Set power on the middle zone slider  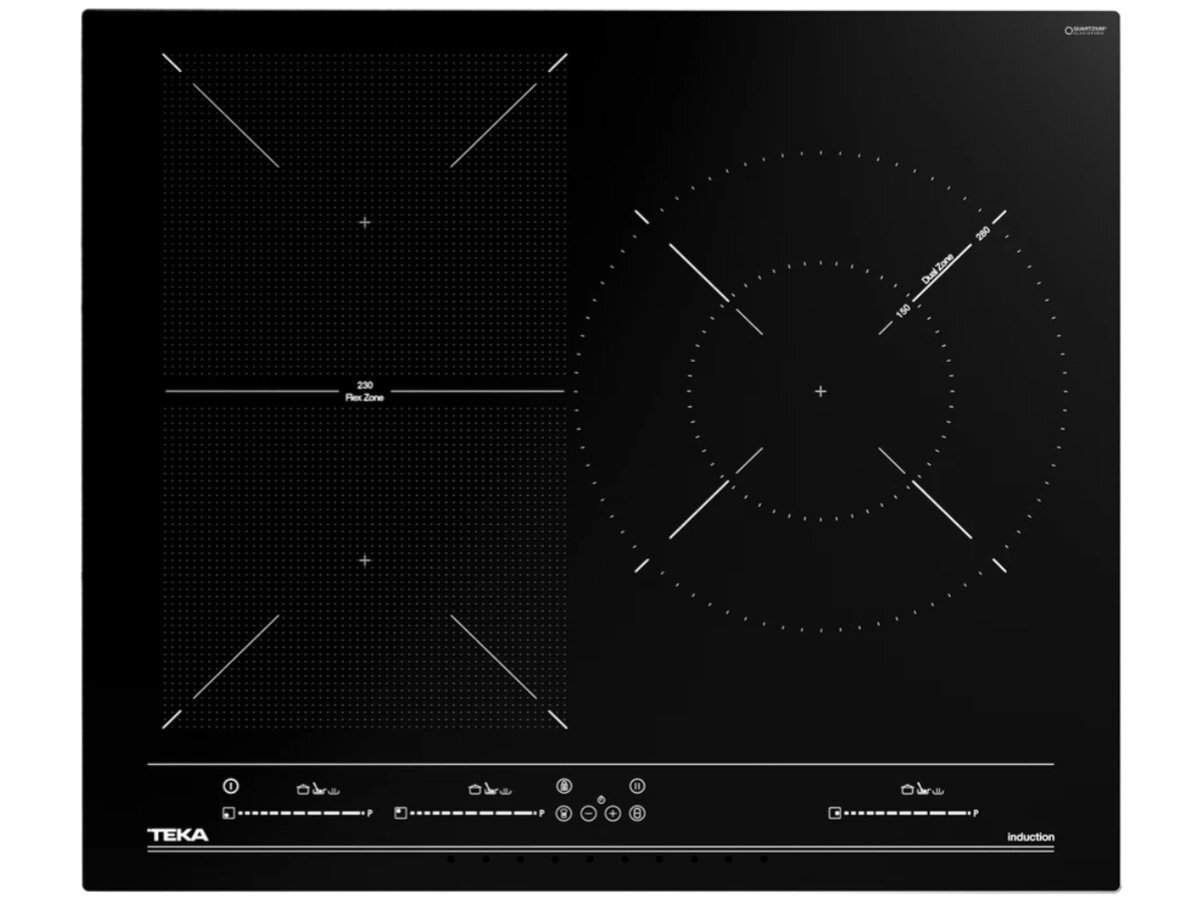click(x=472, y=814)
